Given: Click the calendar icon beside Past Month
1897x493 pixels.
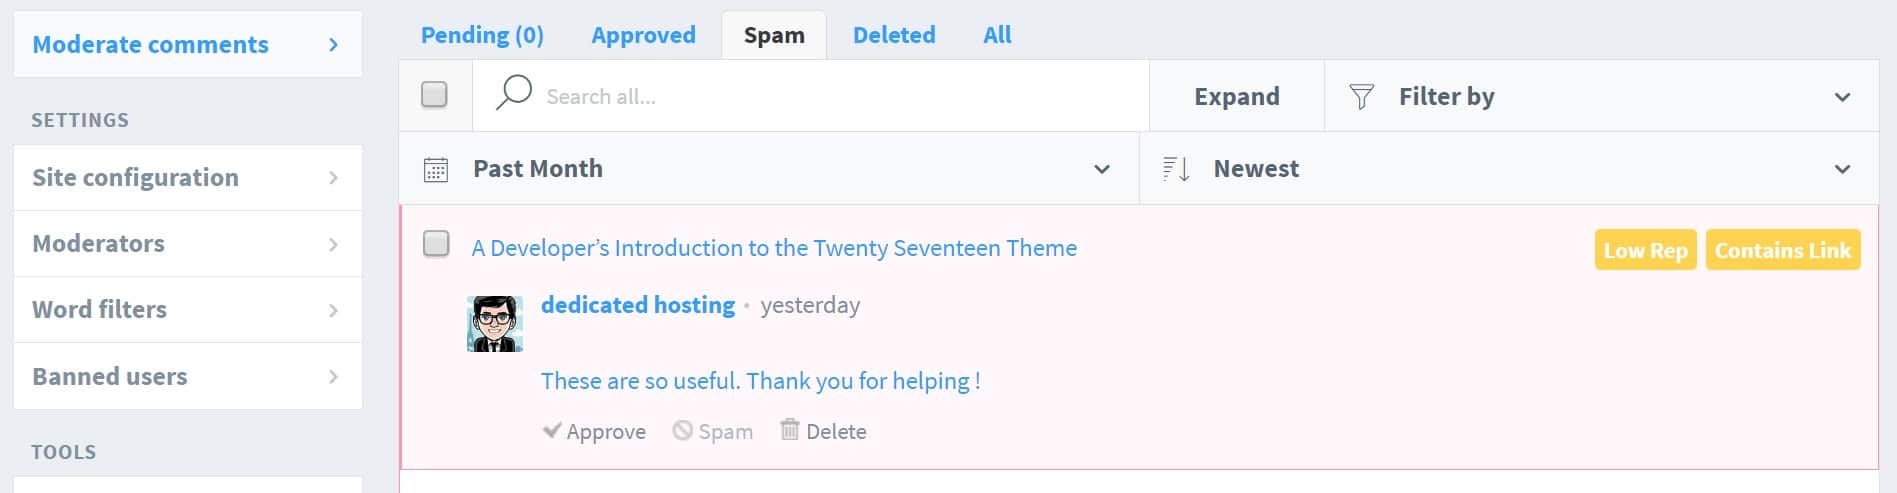Looking at the screenshot, I should click(436, 169).
